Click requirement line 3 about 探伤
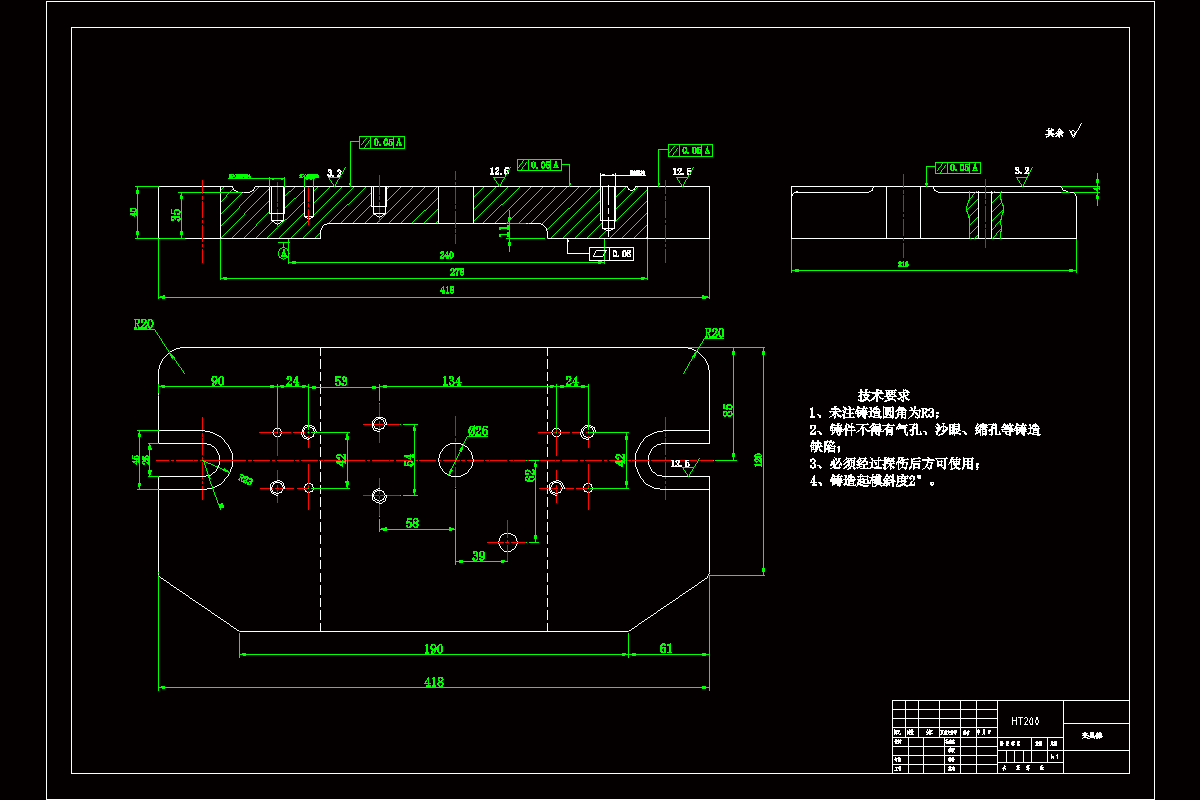The image size is (1200, 800). [x=895, y=464]
